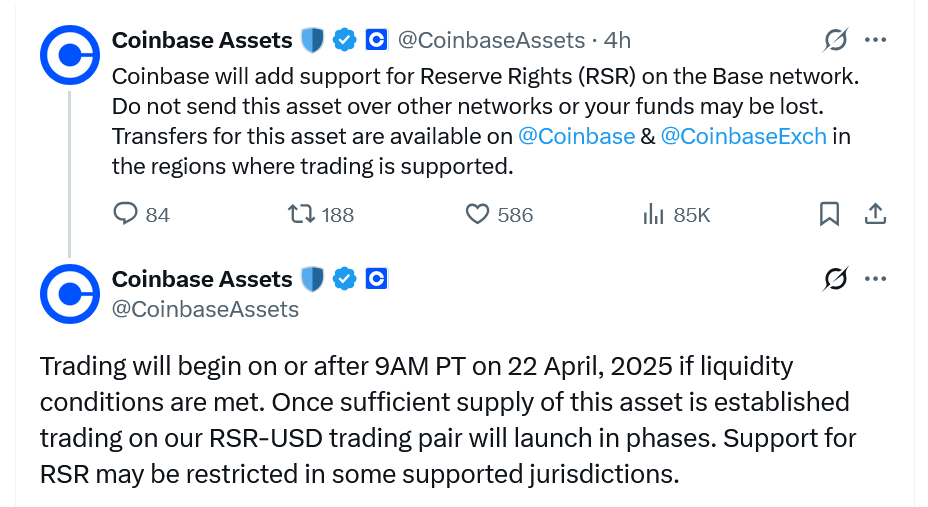The width and height of the screenshot is (928, 507).
Task: Click the Coinbase Assets name in first tweet
Action: [202, 40]
